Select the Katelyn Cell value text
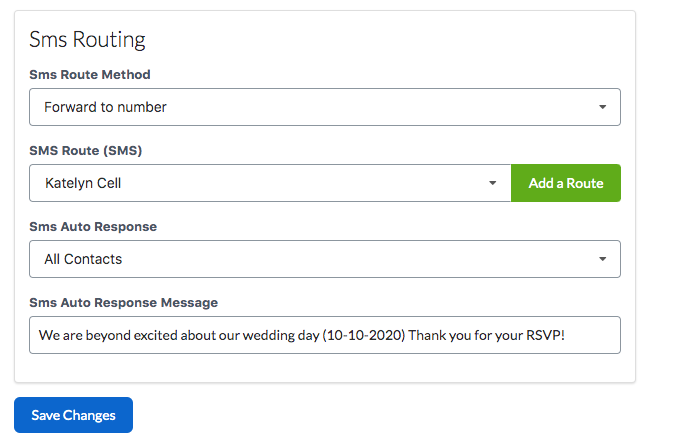 (89, 183)
